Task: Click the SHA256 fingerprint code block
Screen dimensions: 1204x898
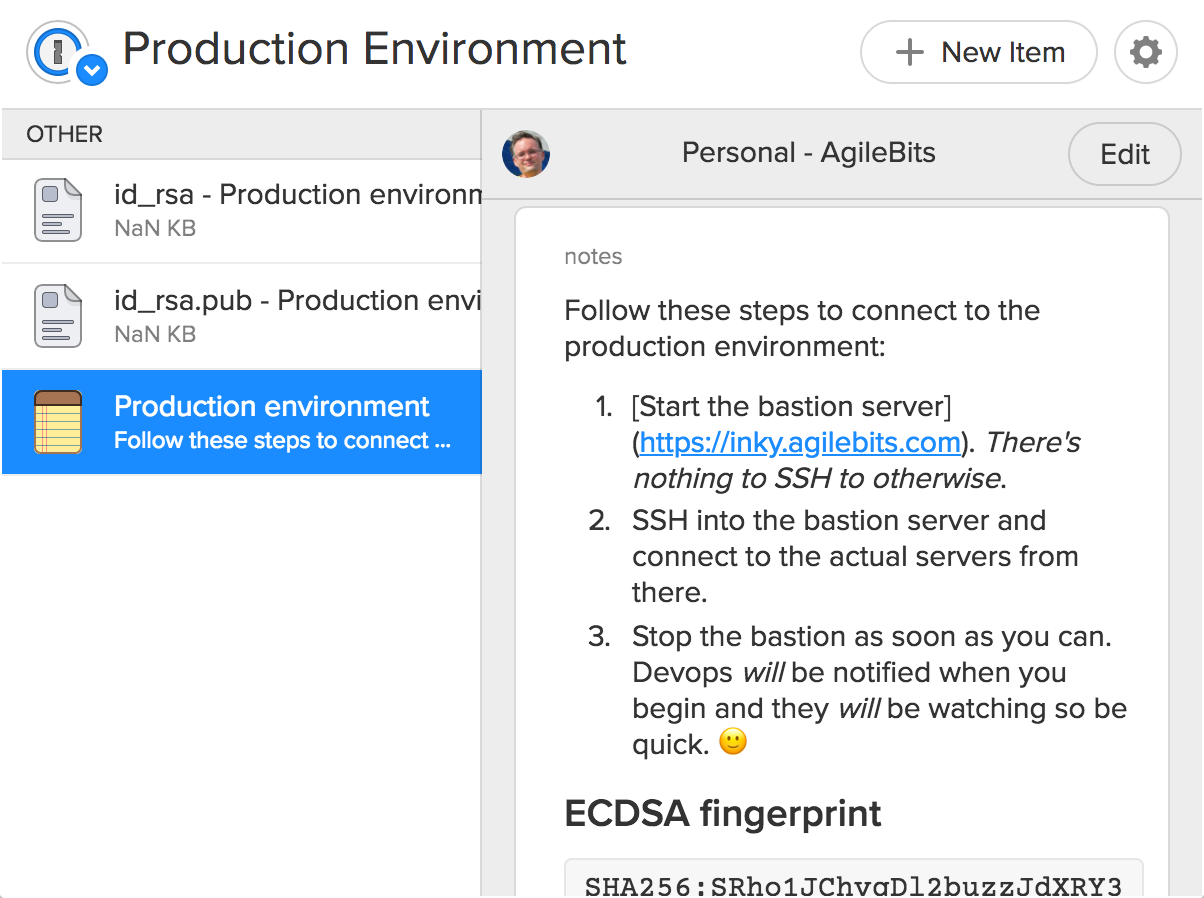Action: point(854,878)
